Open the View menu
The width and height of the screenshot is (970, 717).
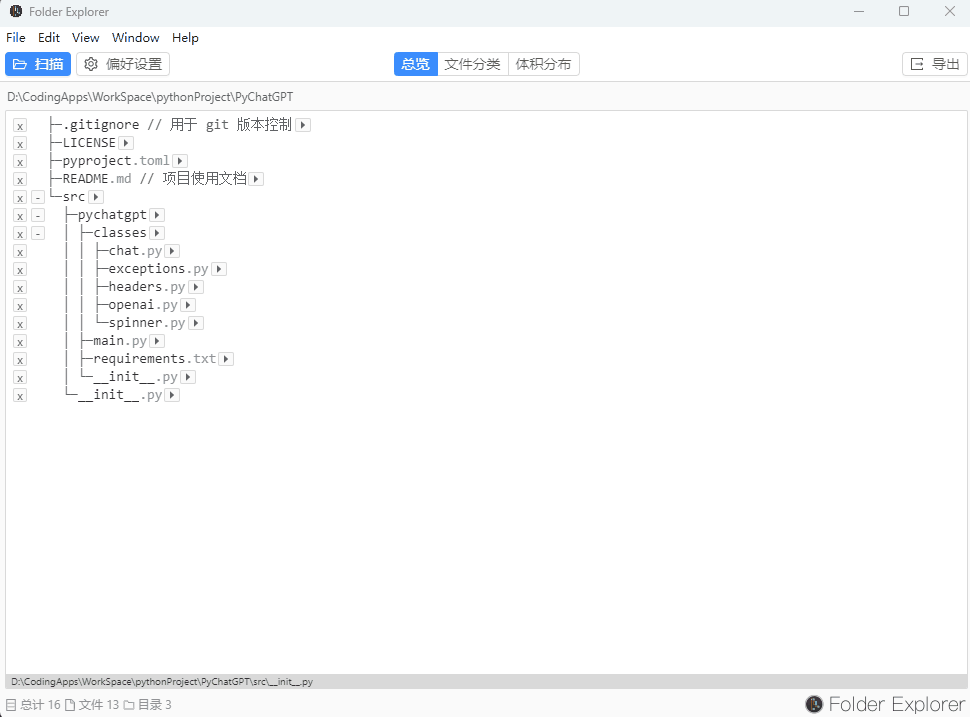coord(85,37)
